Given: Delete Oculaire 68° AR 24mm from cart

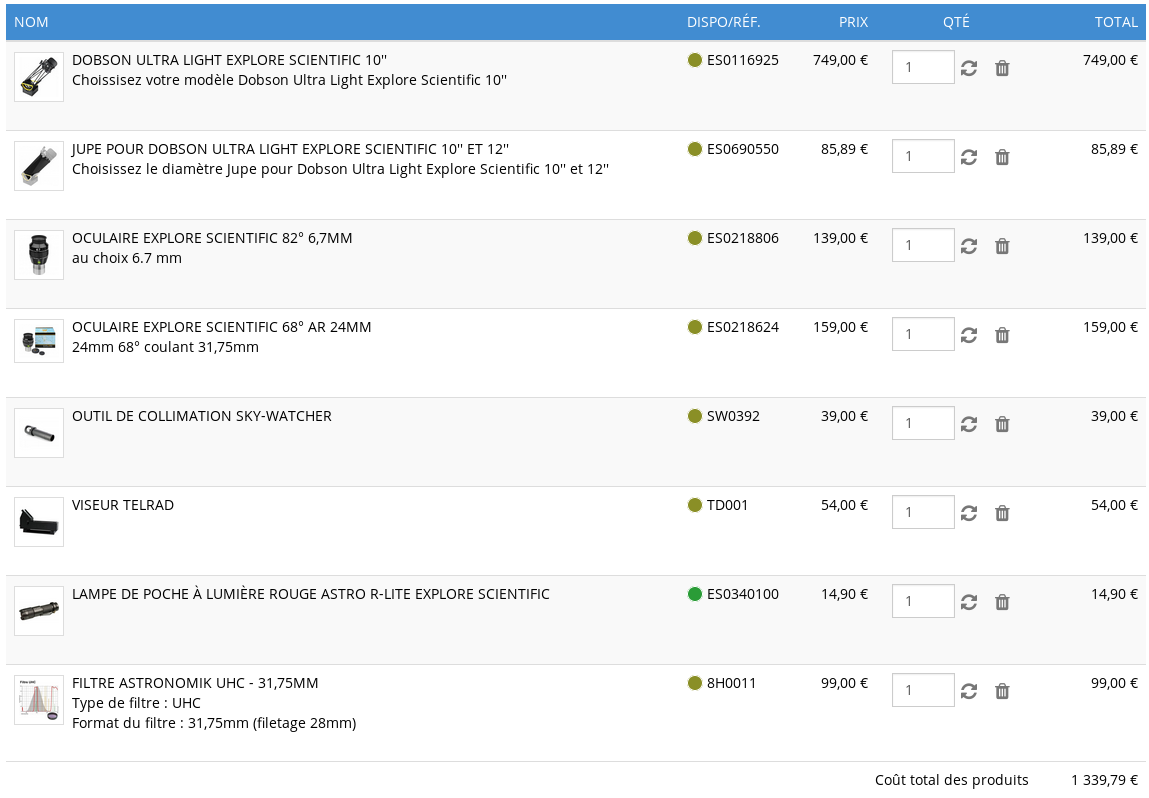Looking at the screenshot, I should 1002,335.
